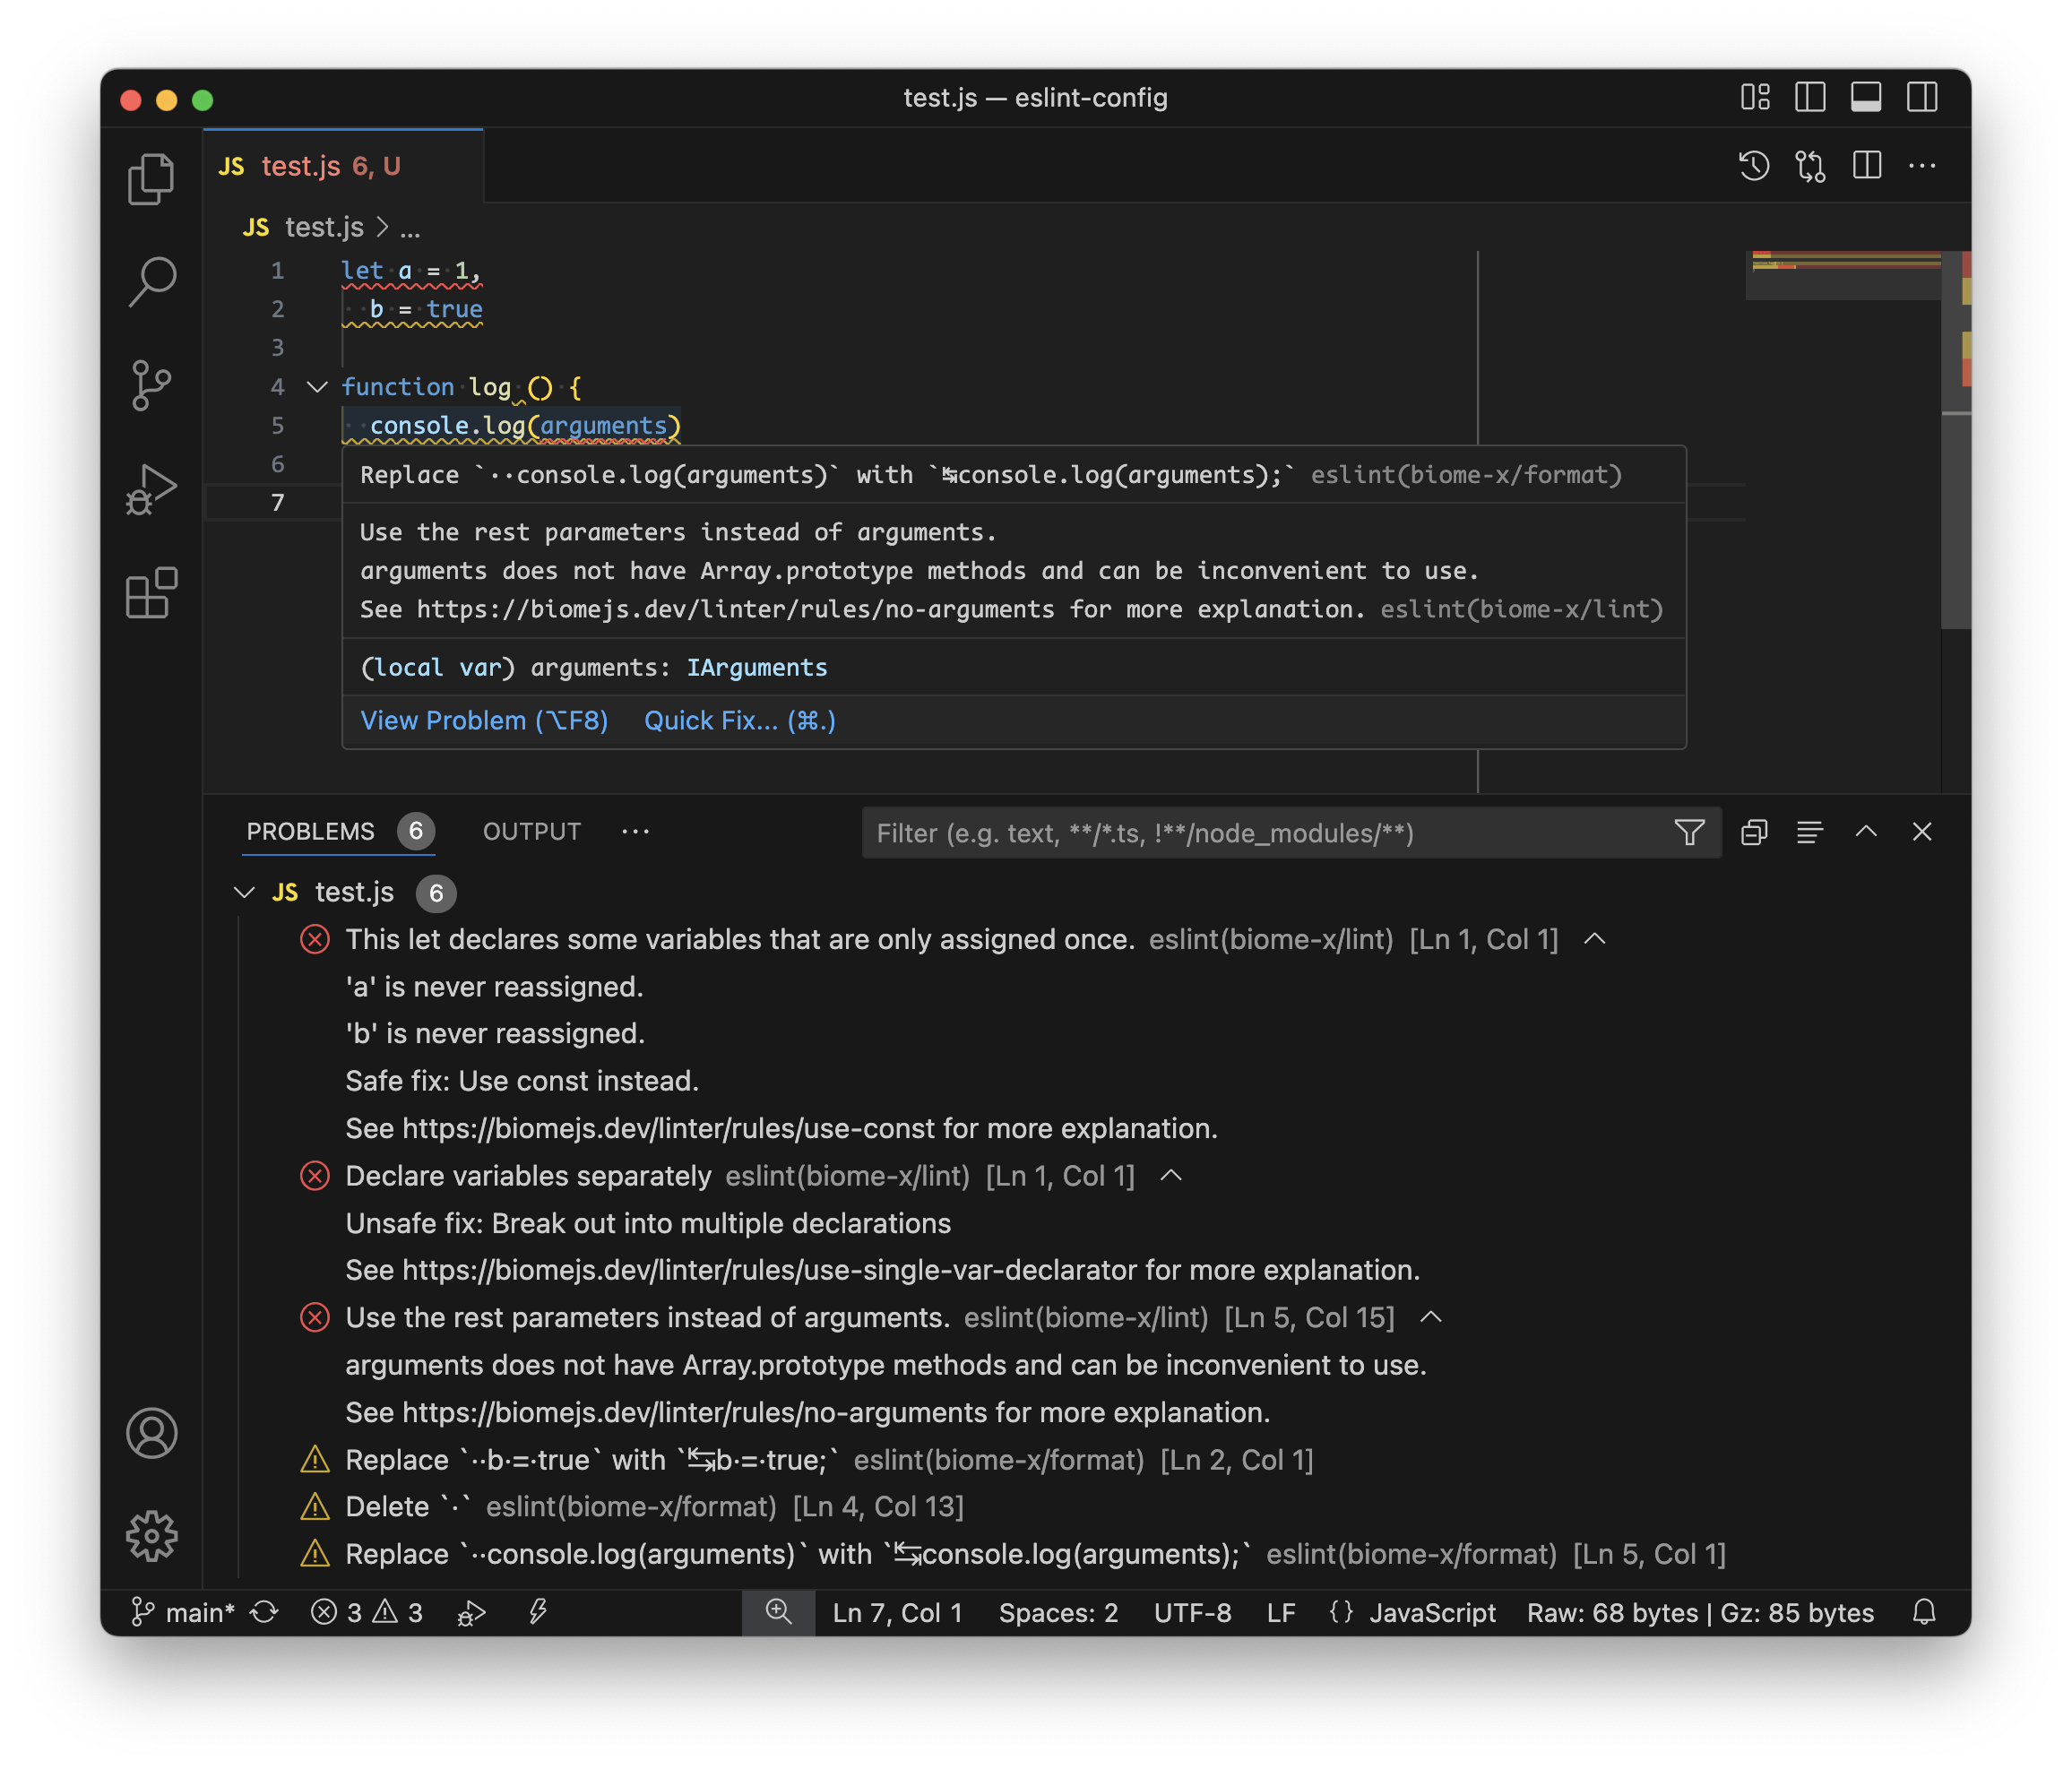
Task: Open the Explorer view in activity bar
Action: pyautogui.click(x=151, y=179)
